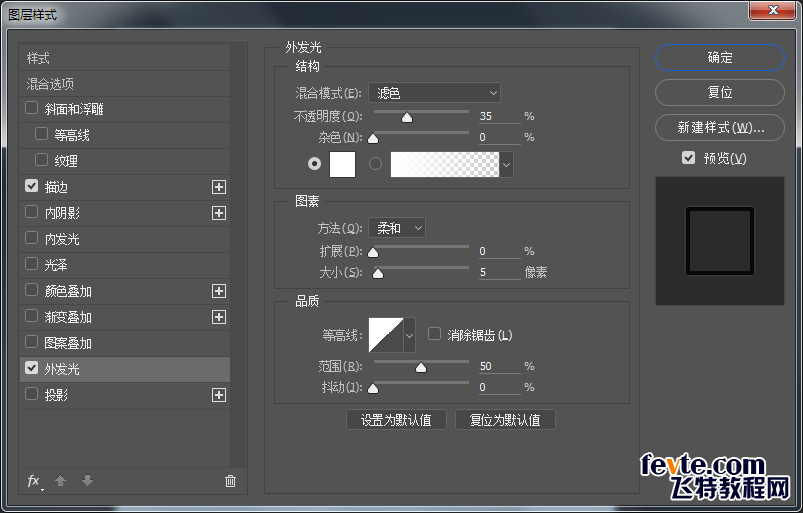
Task: Click the 范围 range value field 50
Action: (x=499, y=366)
